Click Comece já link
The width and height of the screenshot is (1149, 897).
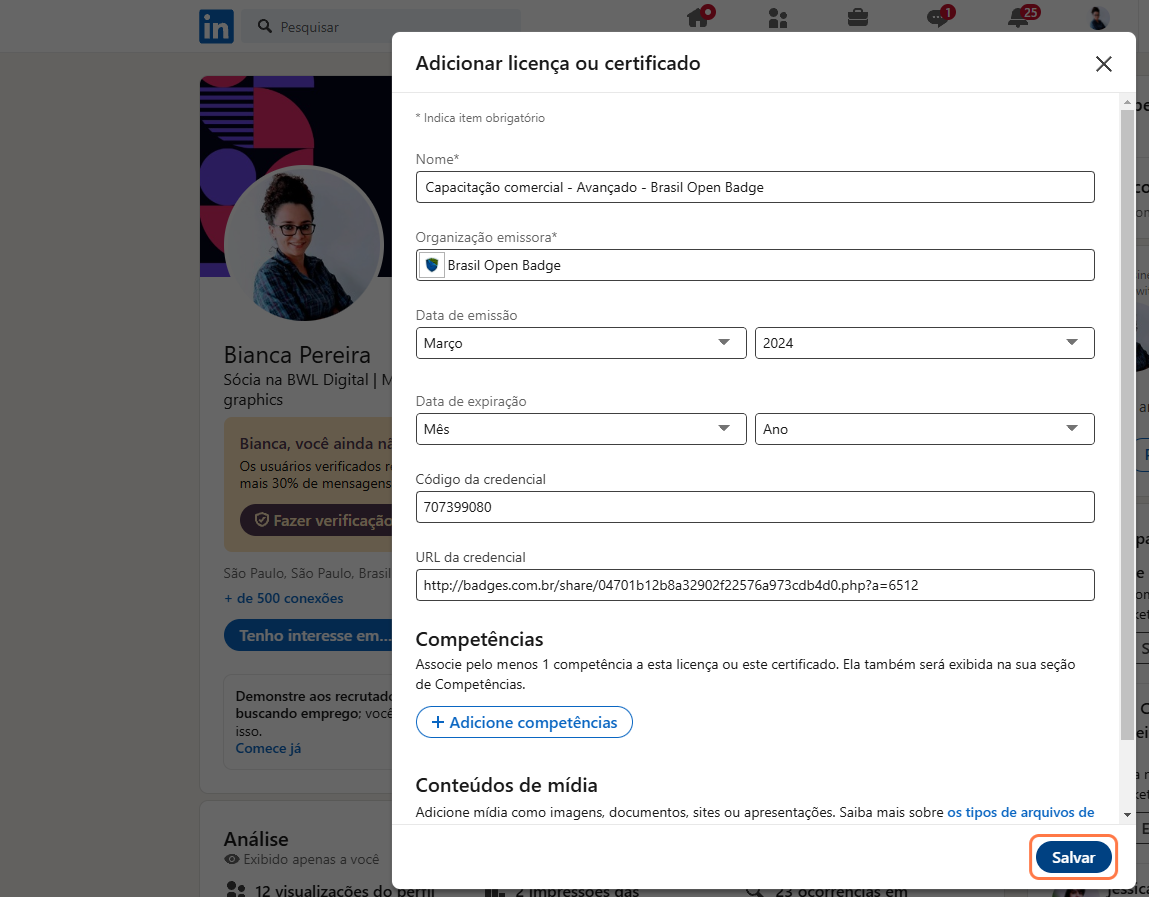[268, 748]
